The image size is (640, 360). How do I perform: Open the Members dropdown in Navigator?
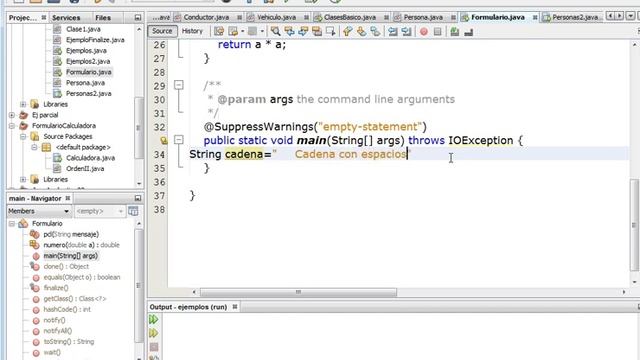(39, 211)
